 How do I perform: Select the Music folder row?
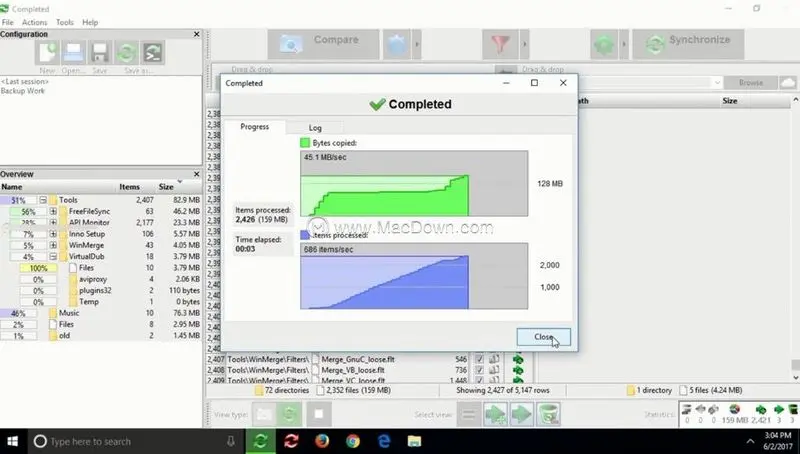click(101, 313)
